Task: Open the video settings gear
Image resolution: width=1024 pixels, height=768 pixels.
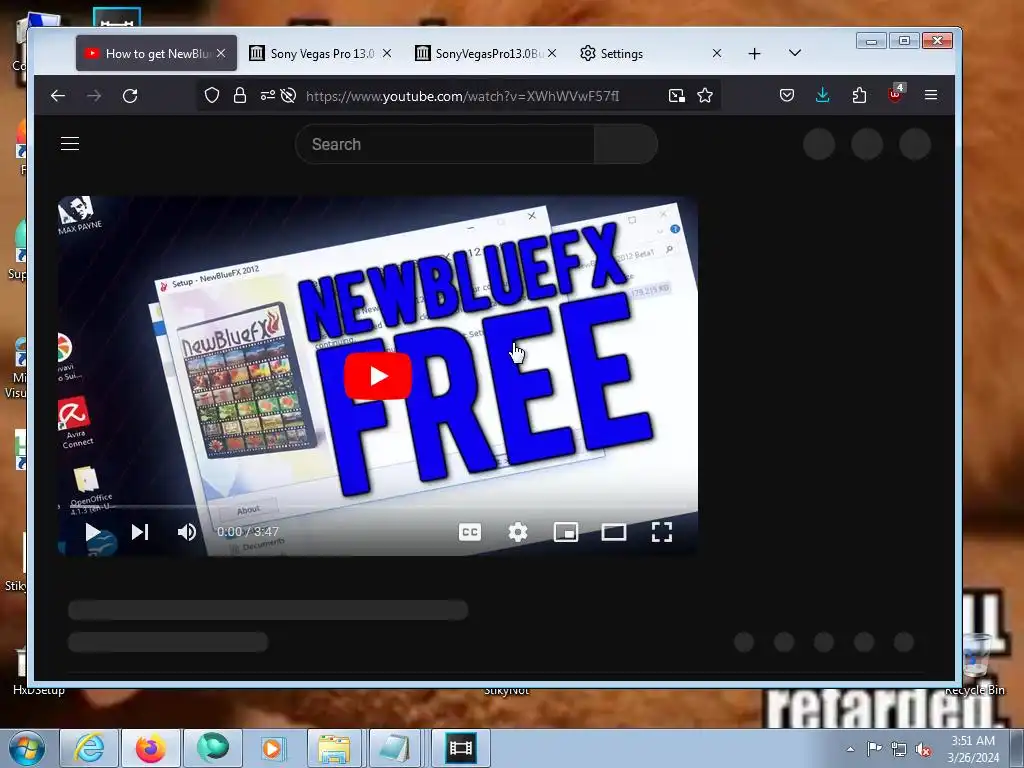Action: (x=518, y=532)
